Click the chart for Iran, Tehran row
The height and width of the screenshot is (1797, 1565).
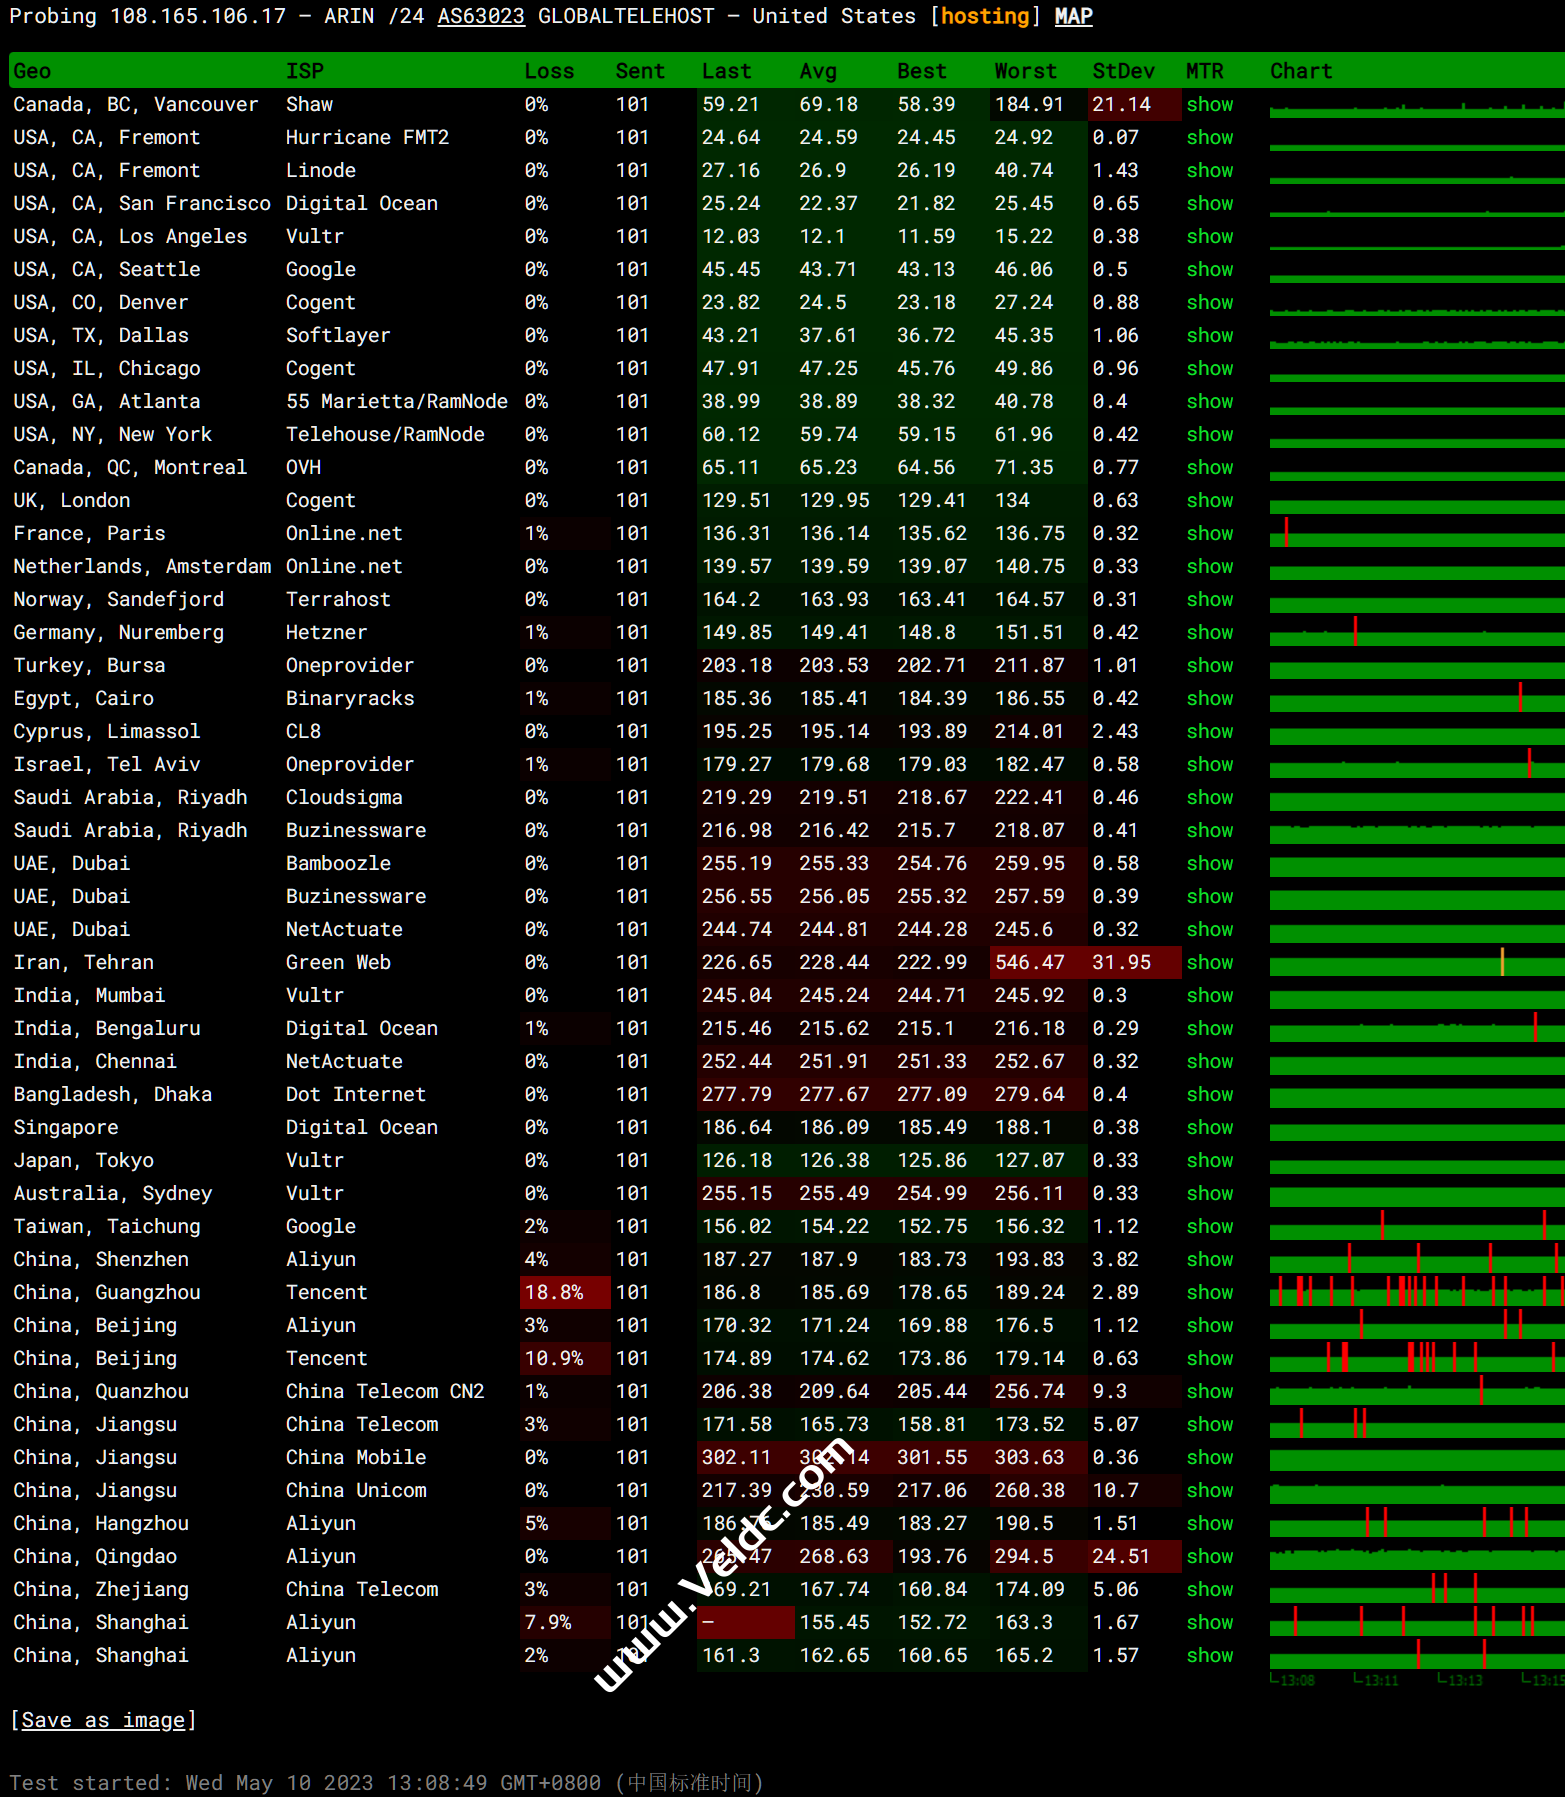1417,962
